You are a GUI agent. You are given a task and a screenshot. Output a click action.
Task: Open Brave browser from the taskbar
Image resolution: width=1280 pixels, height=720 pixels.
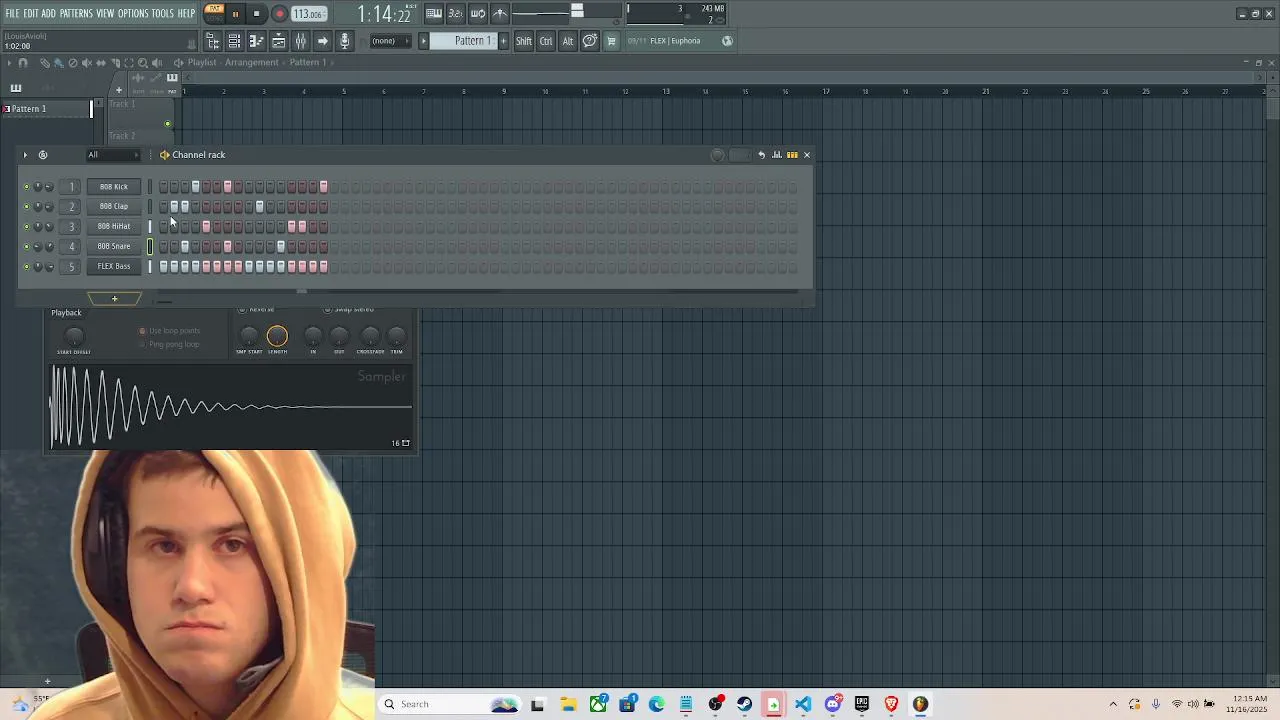(x=891, y=705)
